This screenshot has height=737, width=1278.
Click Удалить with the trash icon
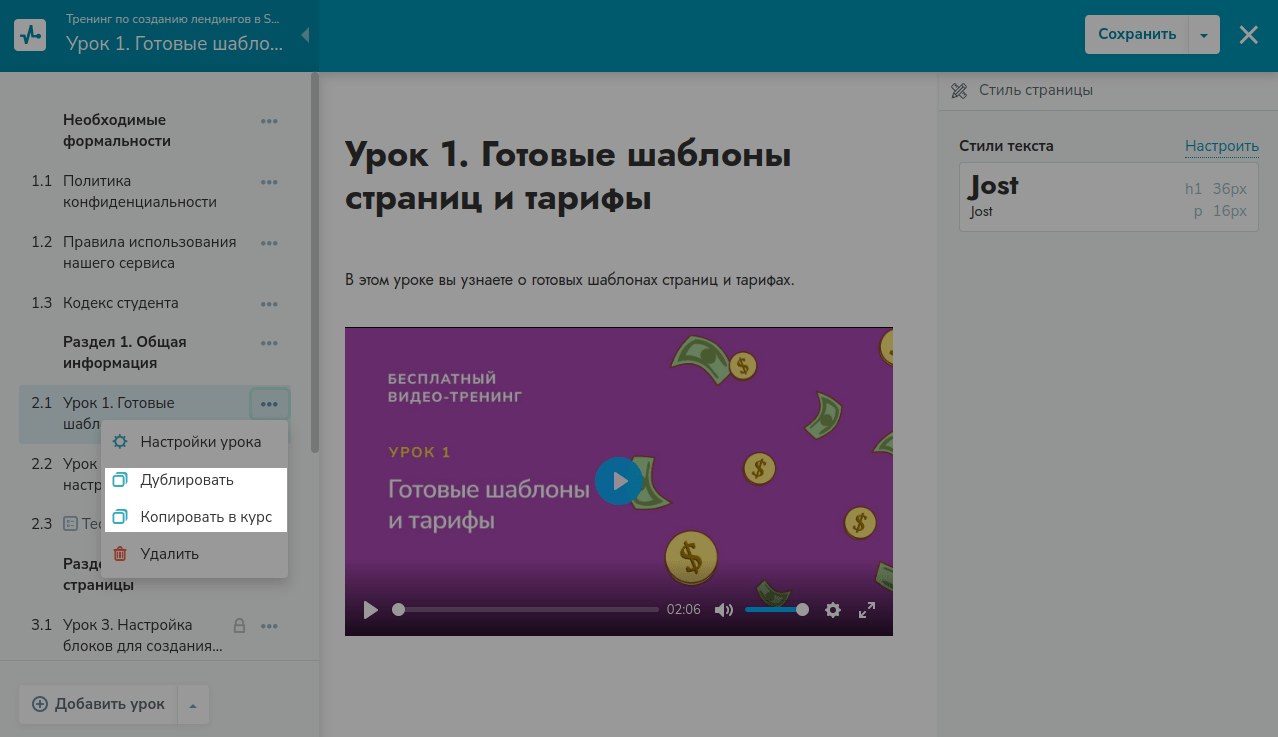click(x=169, y=554)
